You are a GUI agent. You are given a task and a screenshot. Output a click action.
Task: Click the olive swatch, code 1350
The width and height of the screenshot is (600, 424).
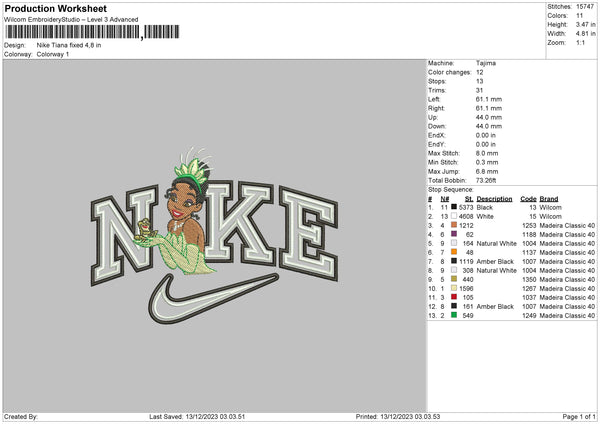(x=454, y=279)
